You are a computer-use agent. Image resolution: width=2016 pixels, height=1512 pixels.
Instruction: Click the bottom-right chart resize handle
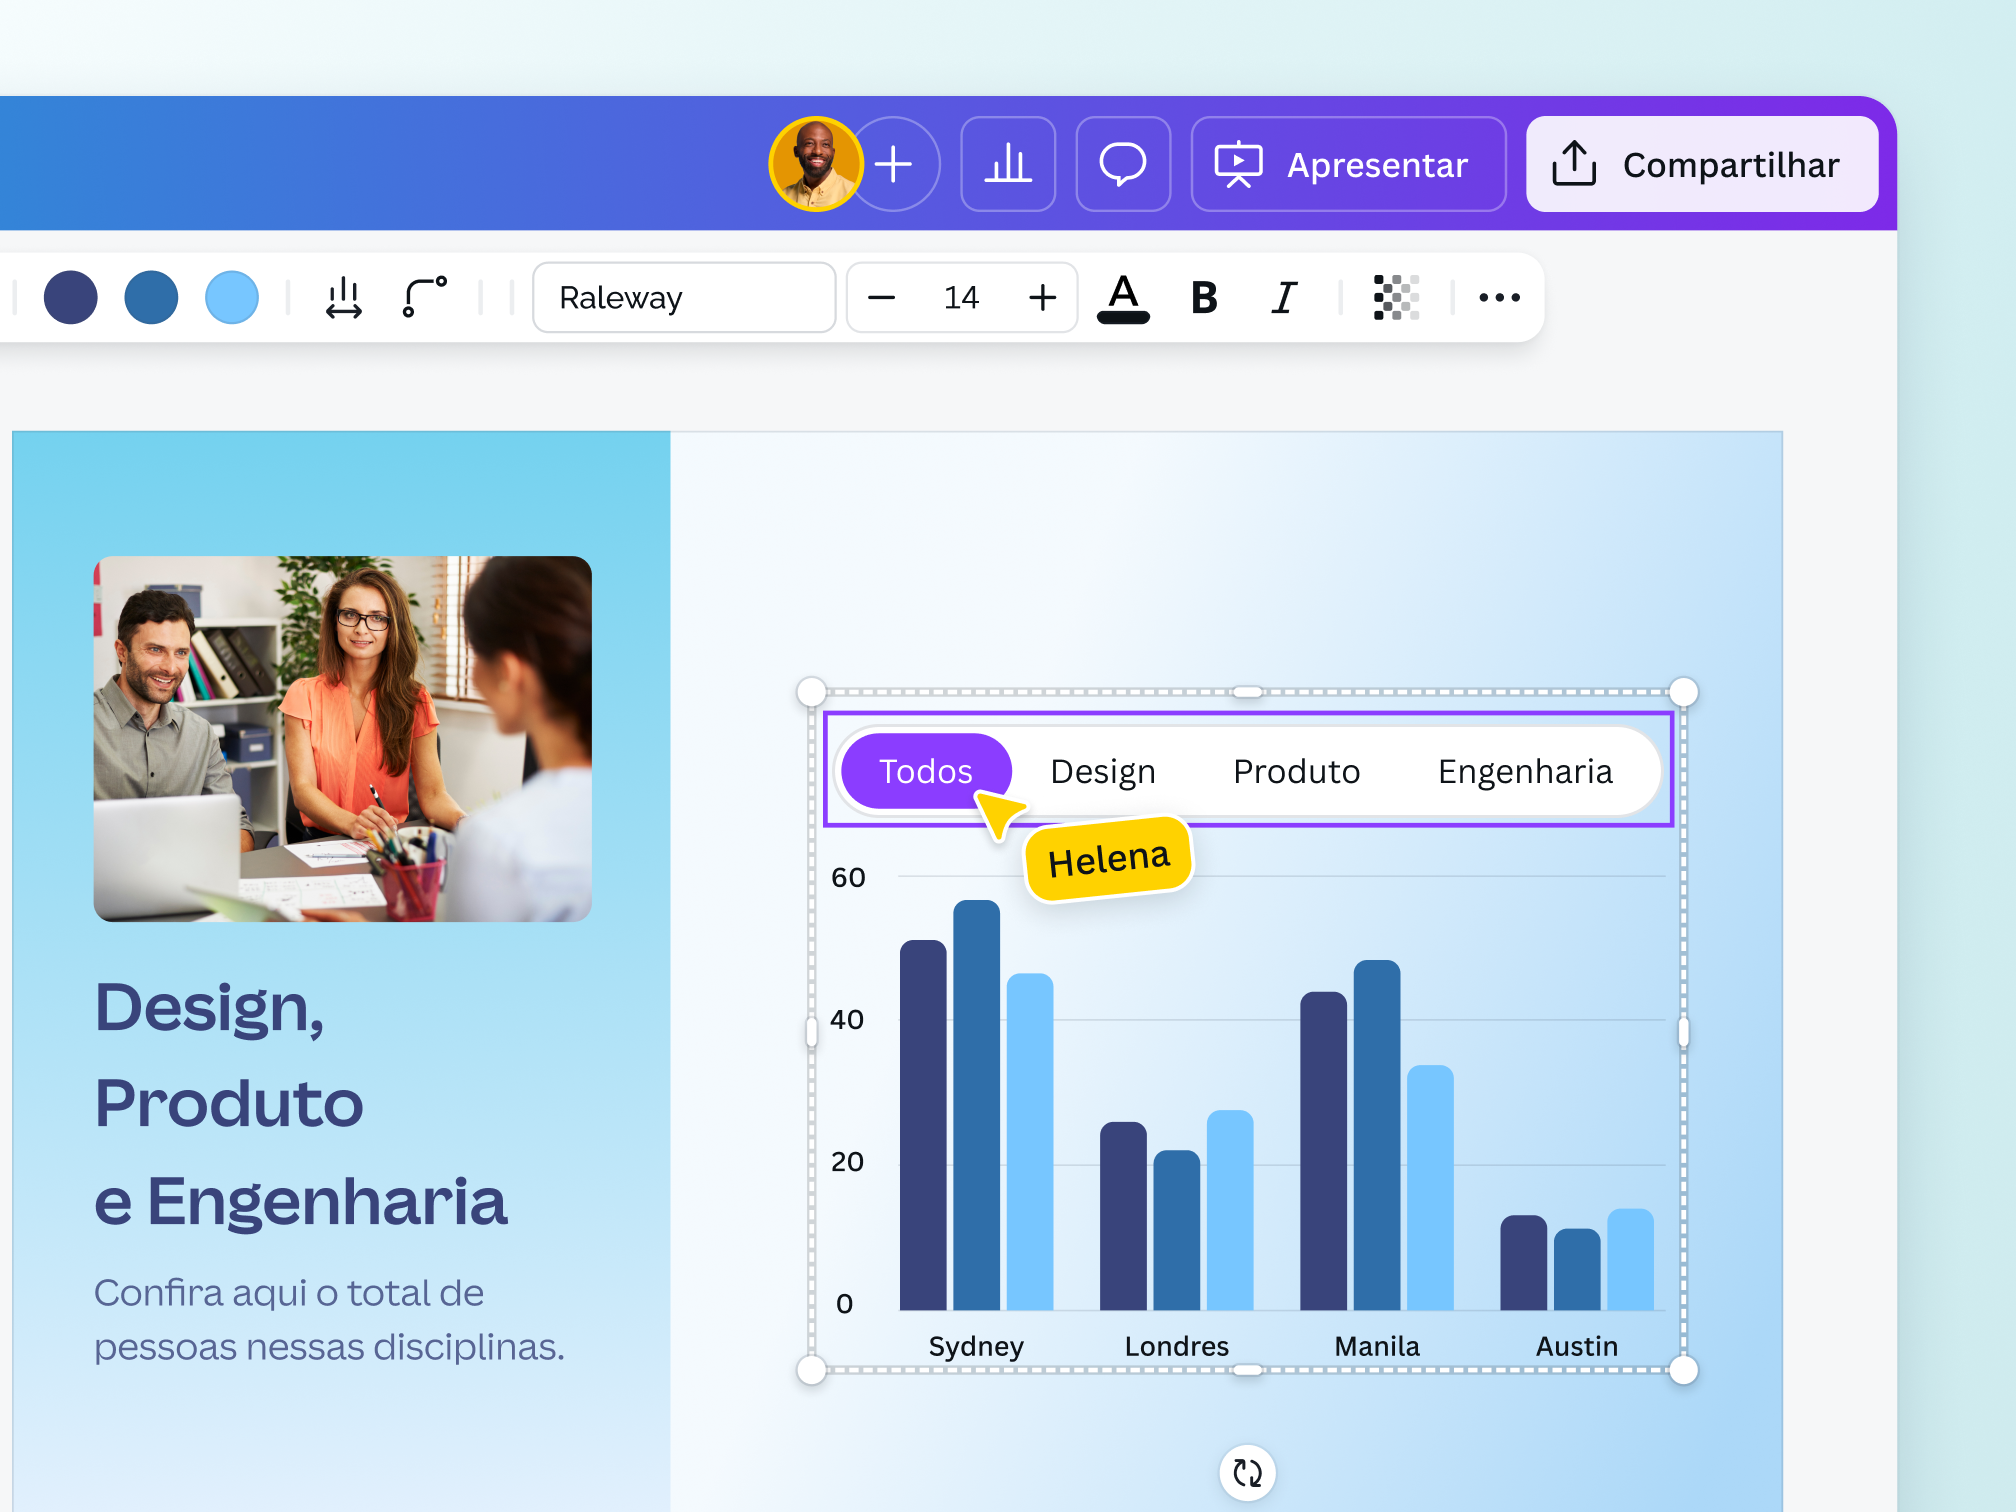[x=1684, y=1370]
